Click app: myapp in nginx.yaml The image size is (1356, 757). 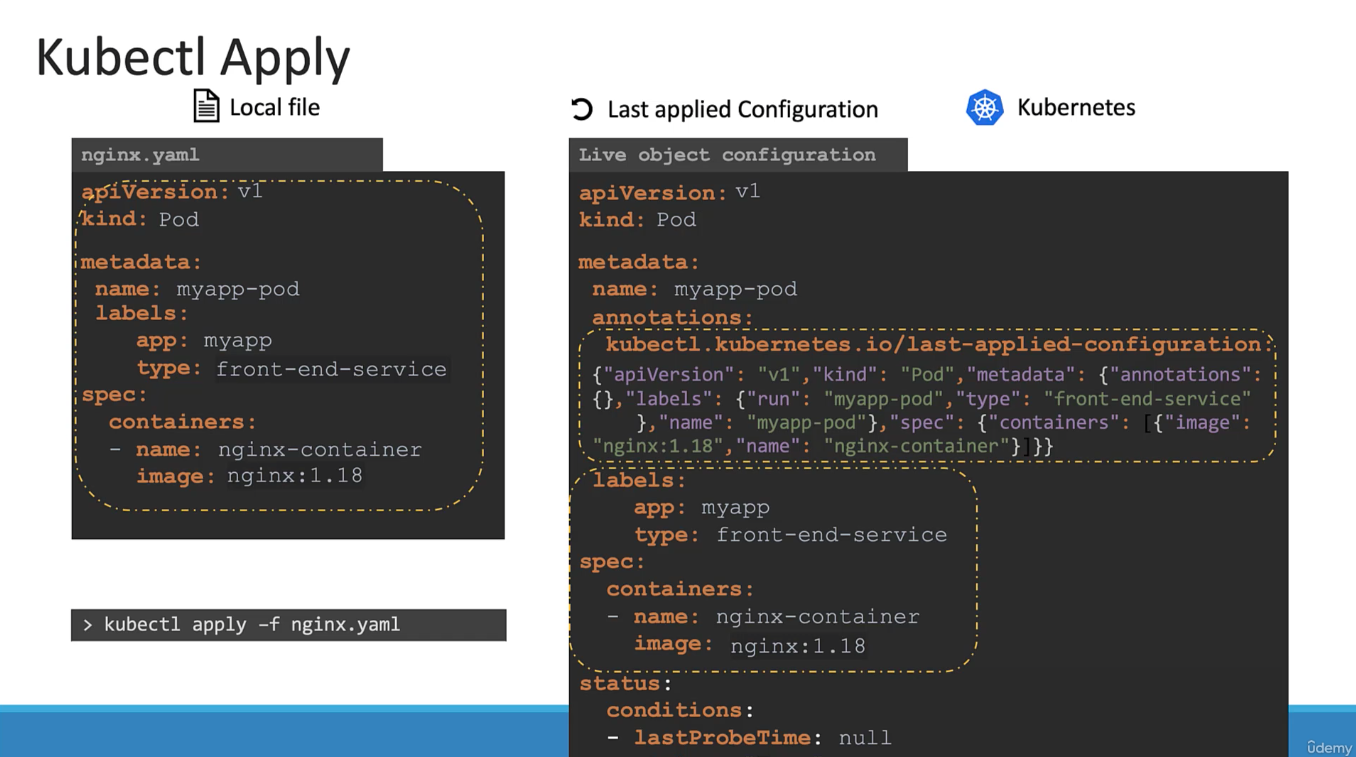204,340
